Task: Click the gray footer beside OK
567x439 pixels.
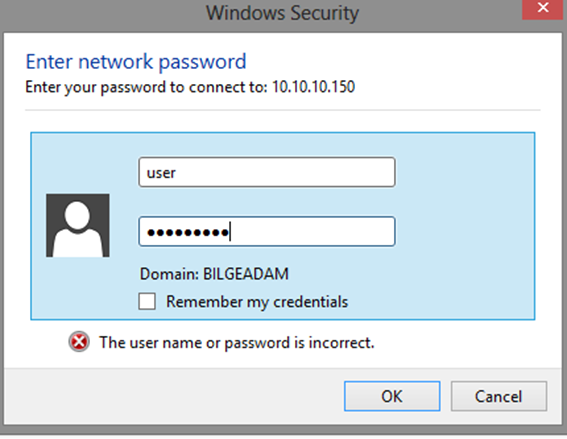Action: coord(174,396)
